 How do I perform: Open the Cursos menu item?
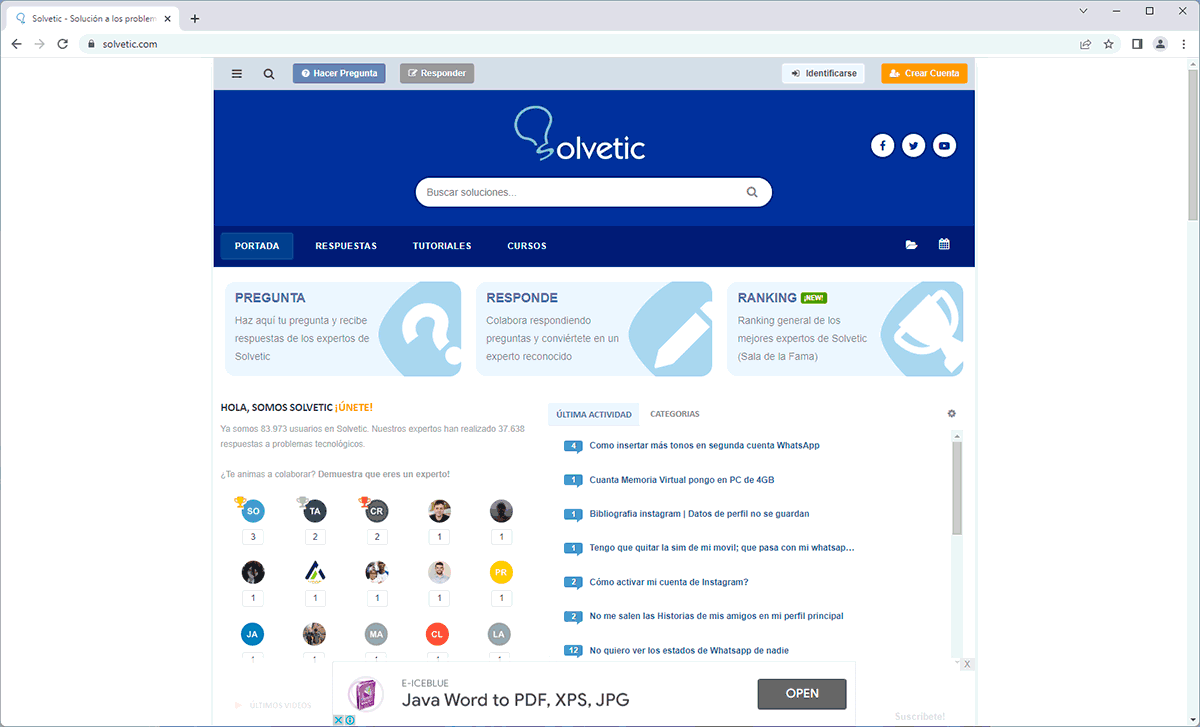[x=527, y=246]
